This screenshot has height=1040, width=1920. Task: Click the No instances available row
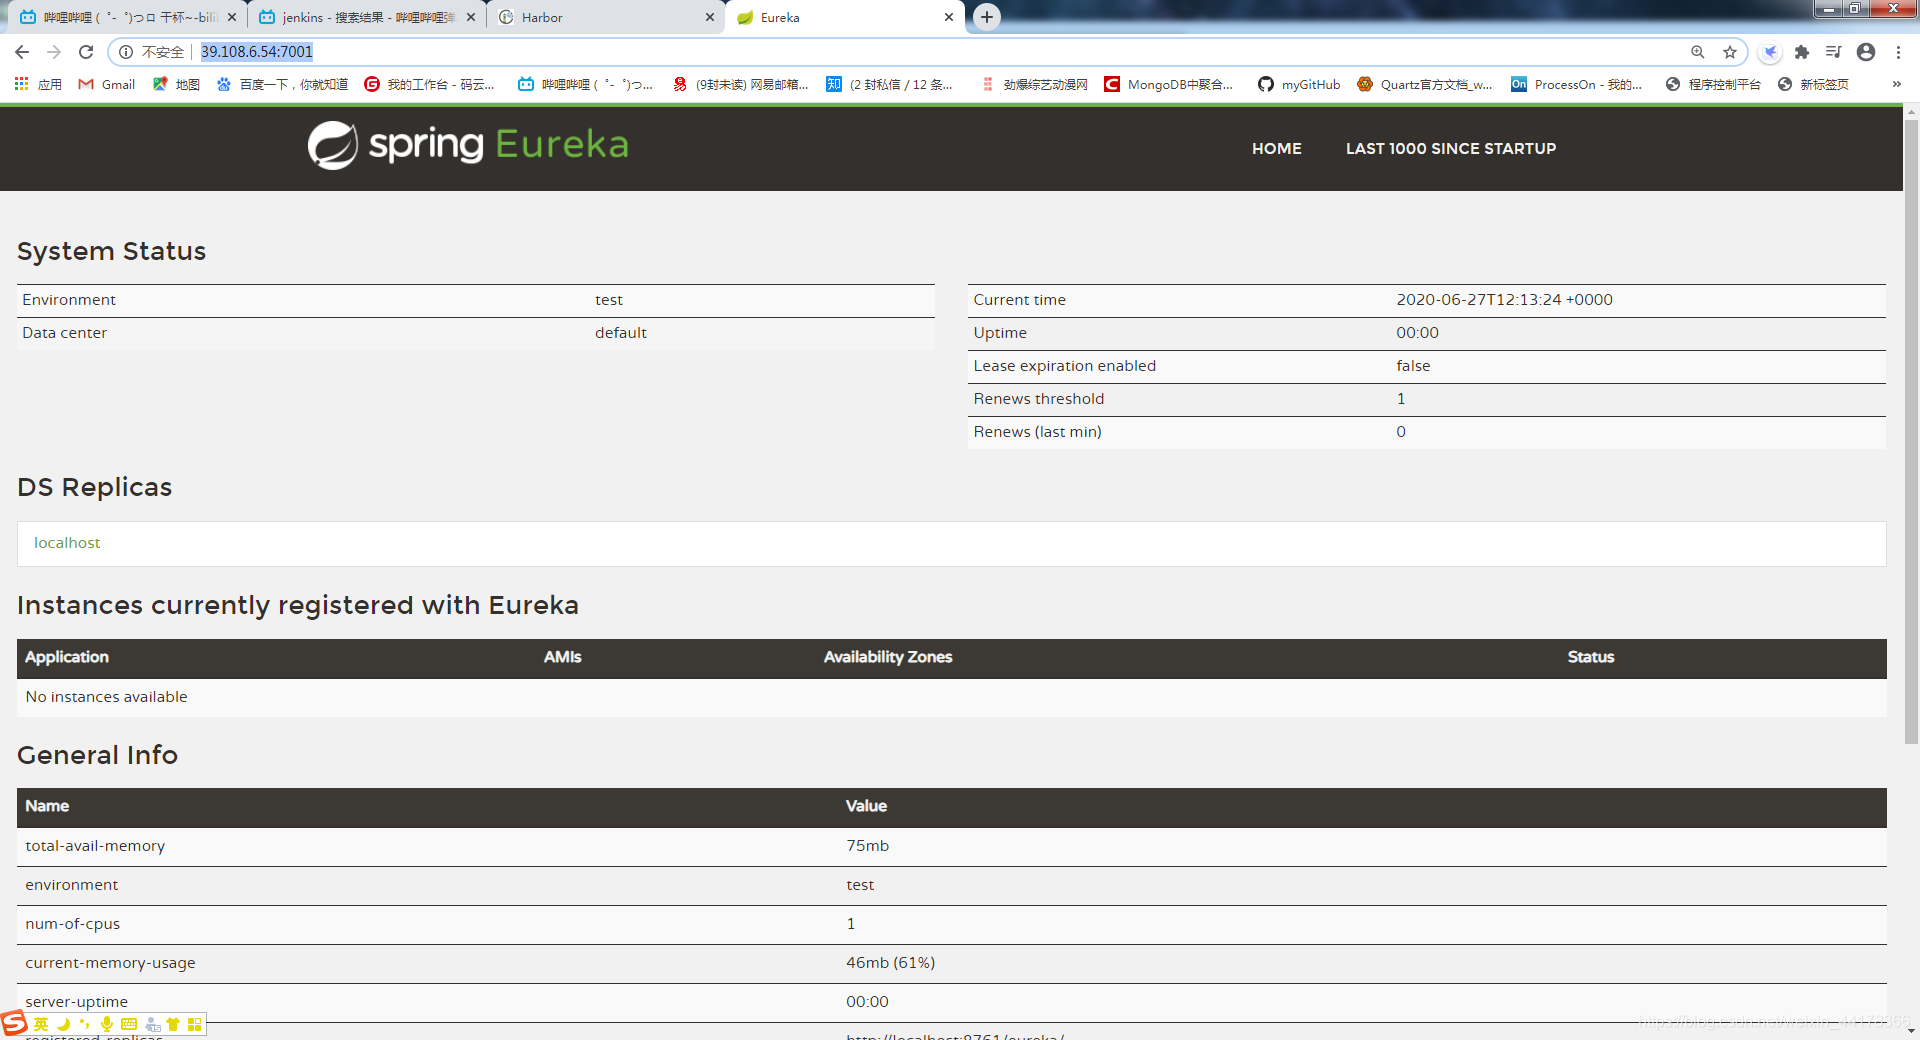click(x=952, y=697)
